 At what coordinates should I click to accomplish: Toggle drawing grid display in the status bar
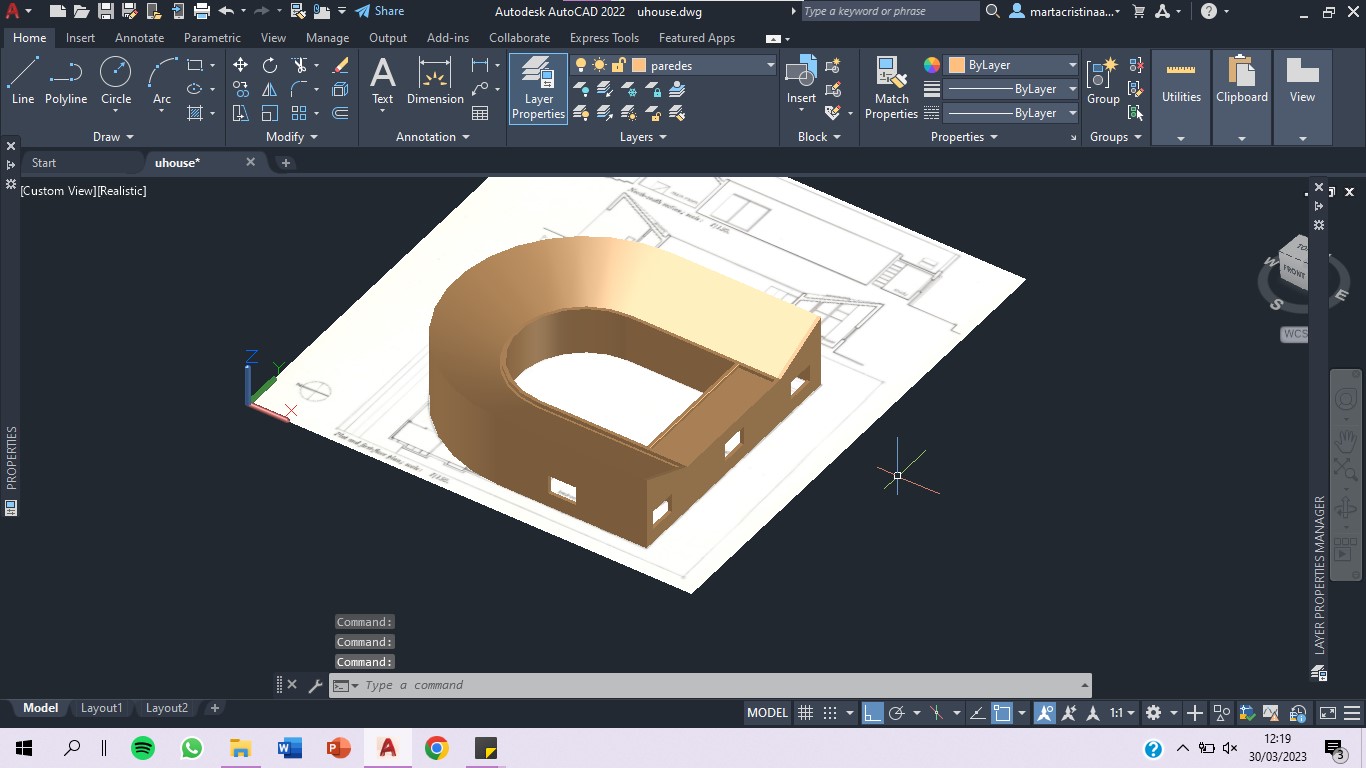tap(805, 713)
